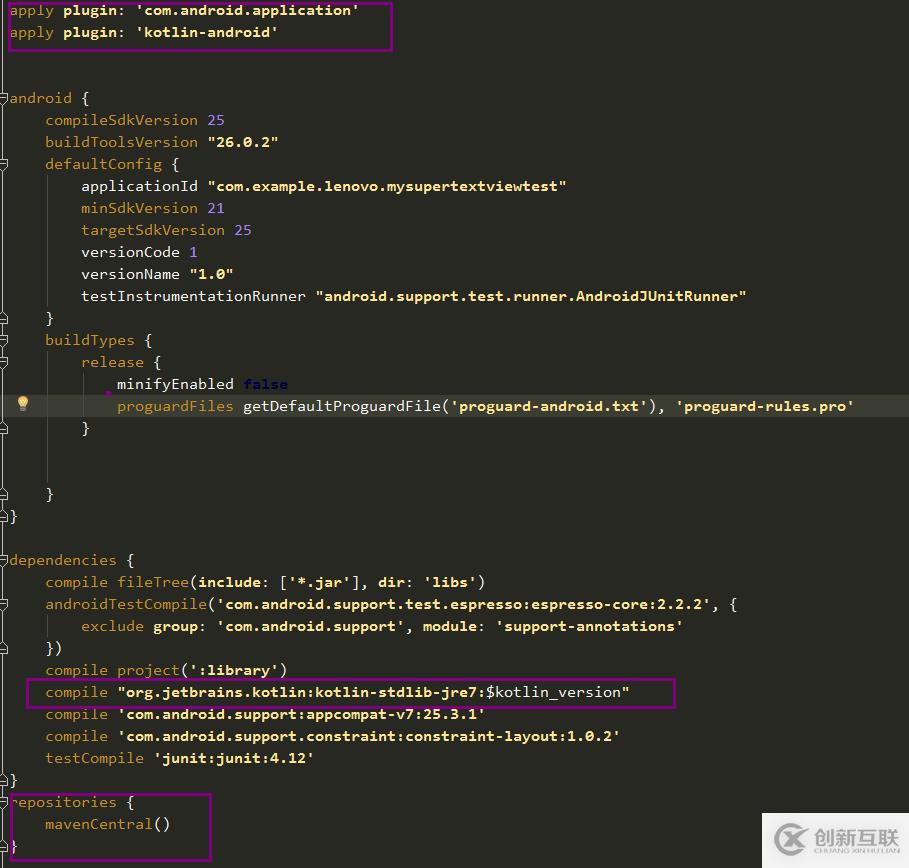Select the applicationId string value

pyautogui.click(x=390, y=185)
